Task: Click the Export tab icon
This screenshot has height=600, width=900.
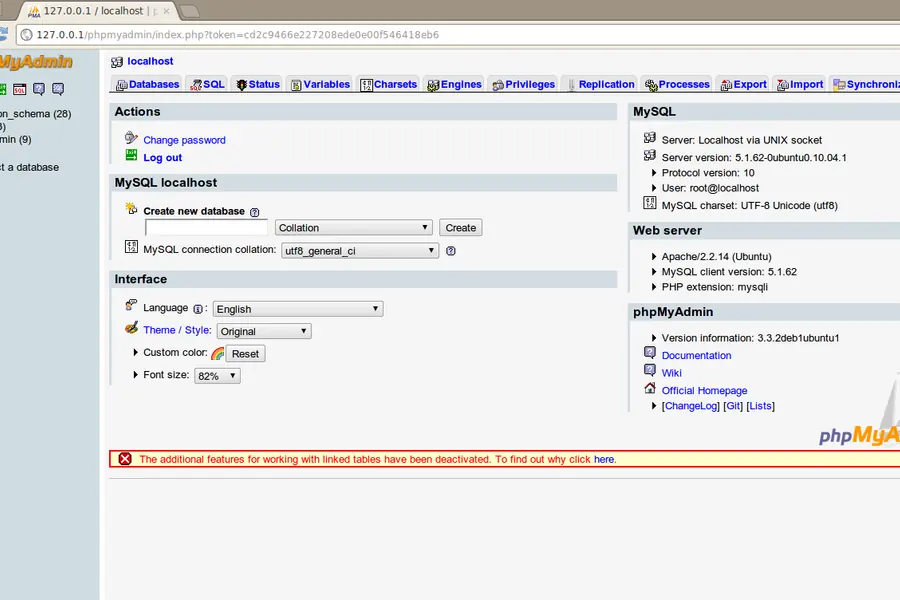Action: 726,85
